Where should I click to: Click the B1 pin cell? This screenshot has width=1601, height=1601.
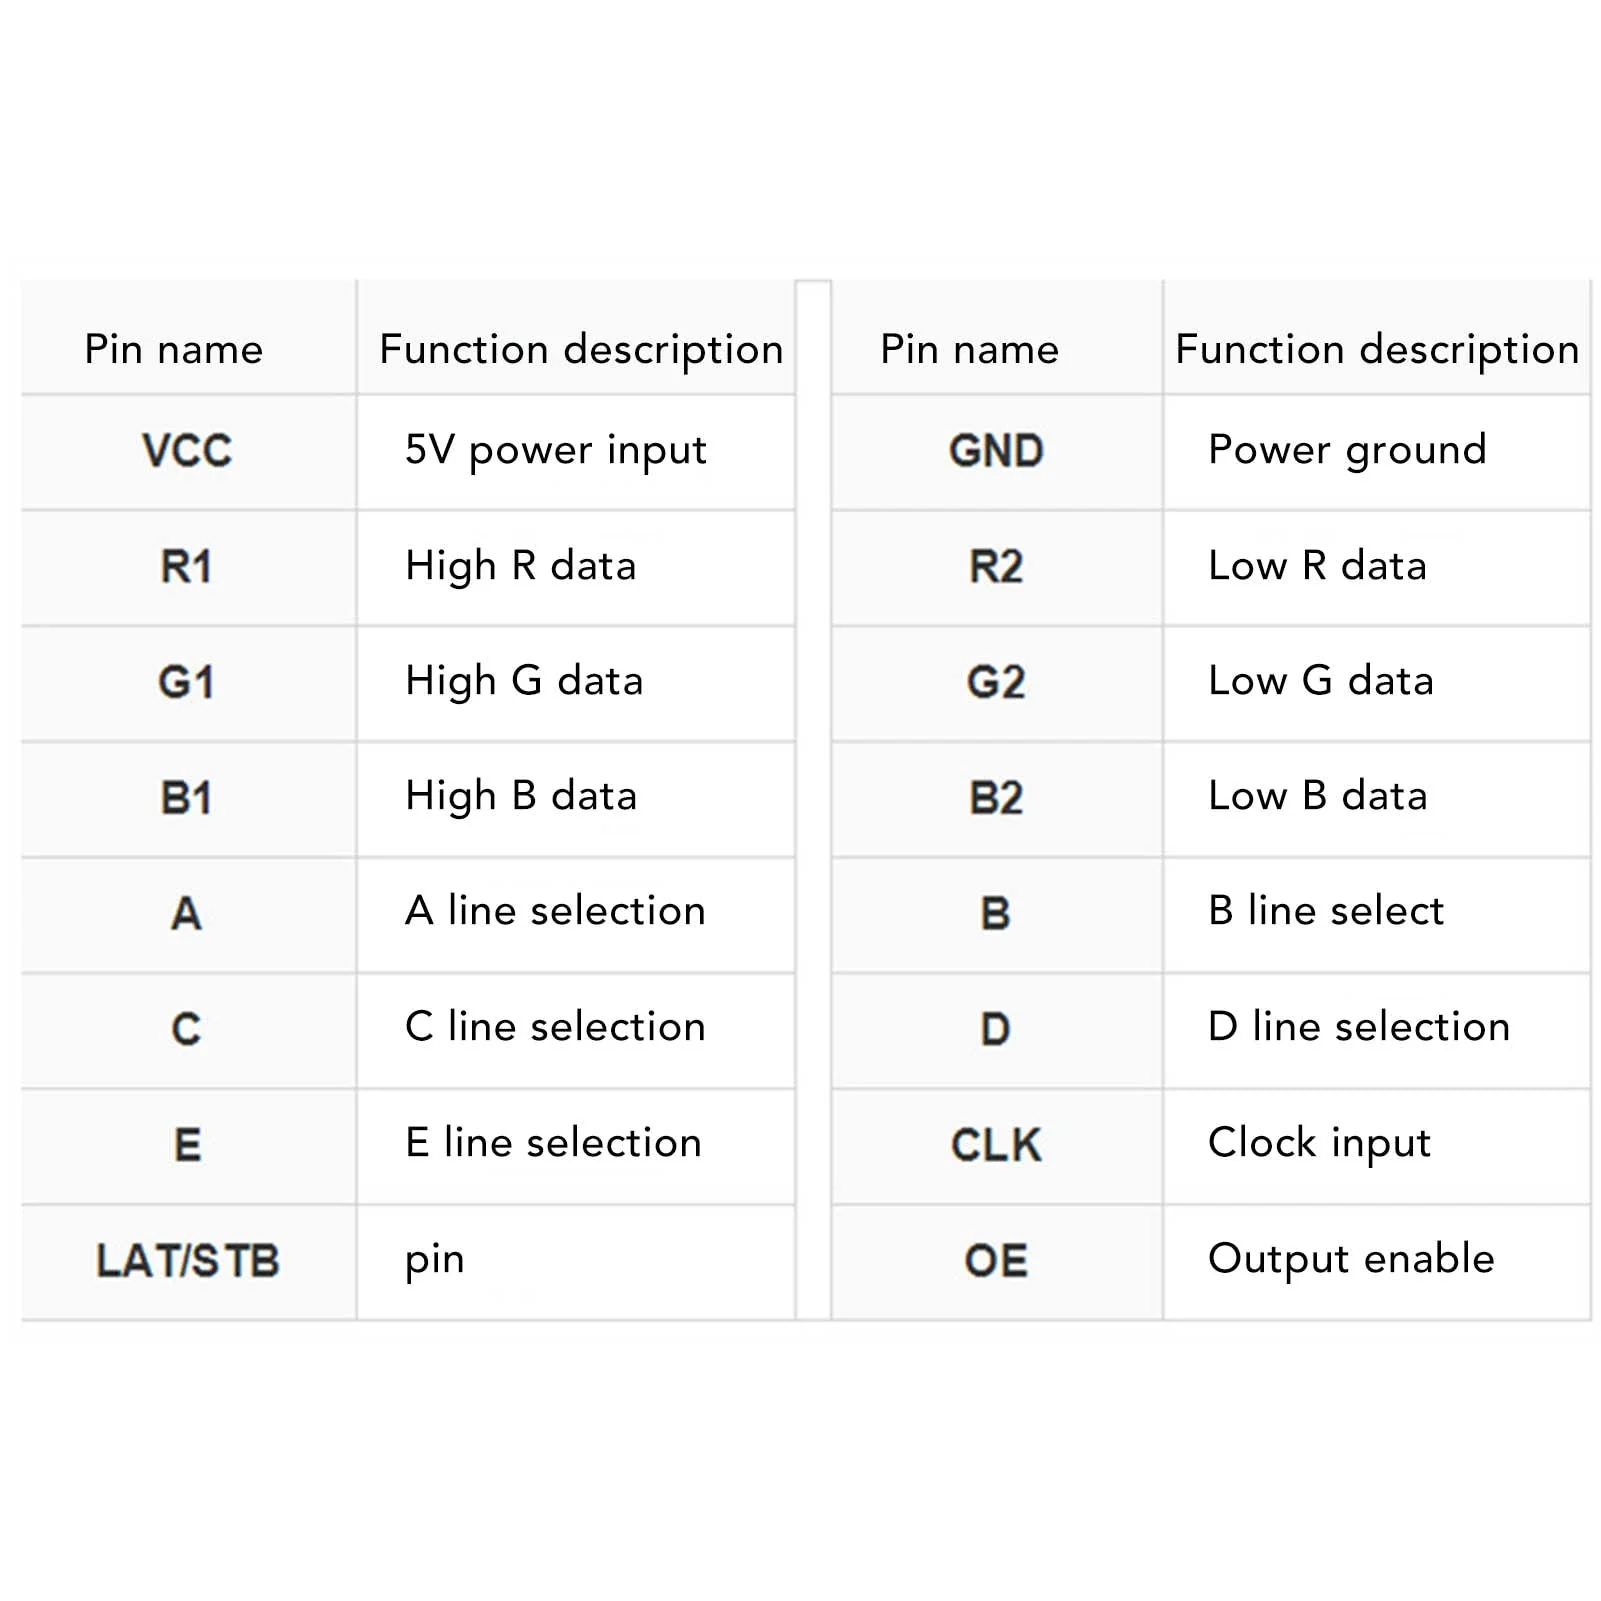(x=187, y=798)
